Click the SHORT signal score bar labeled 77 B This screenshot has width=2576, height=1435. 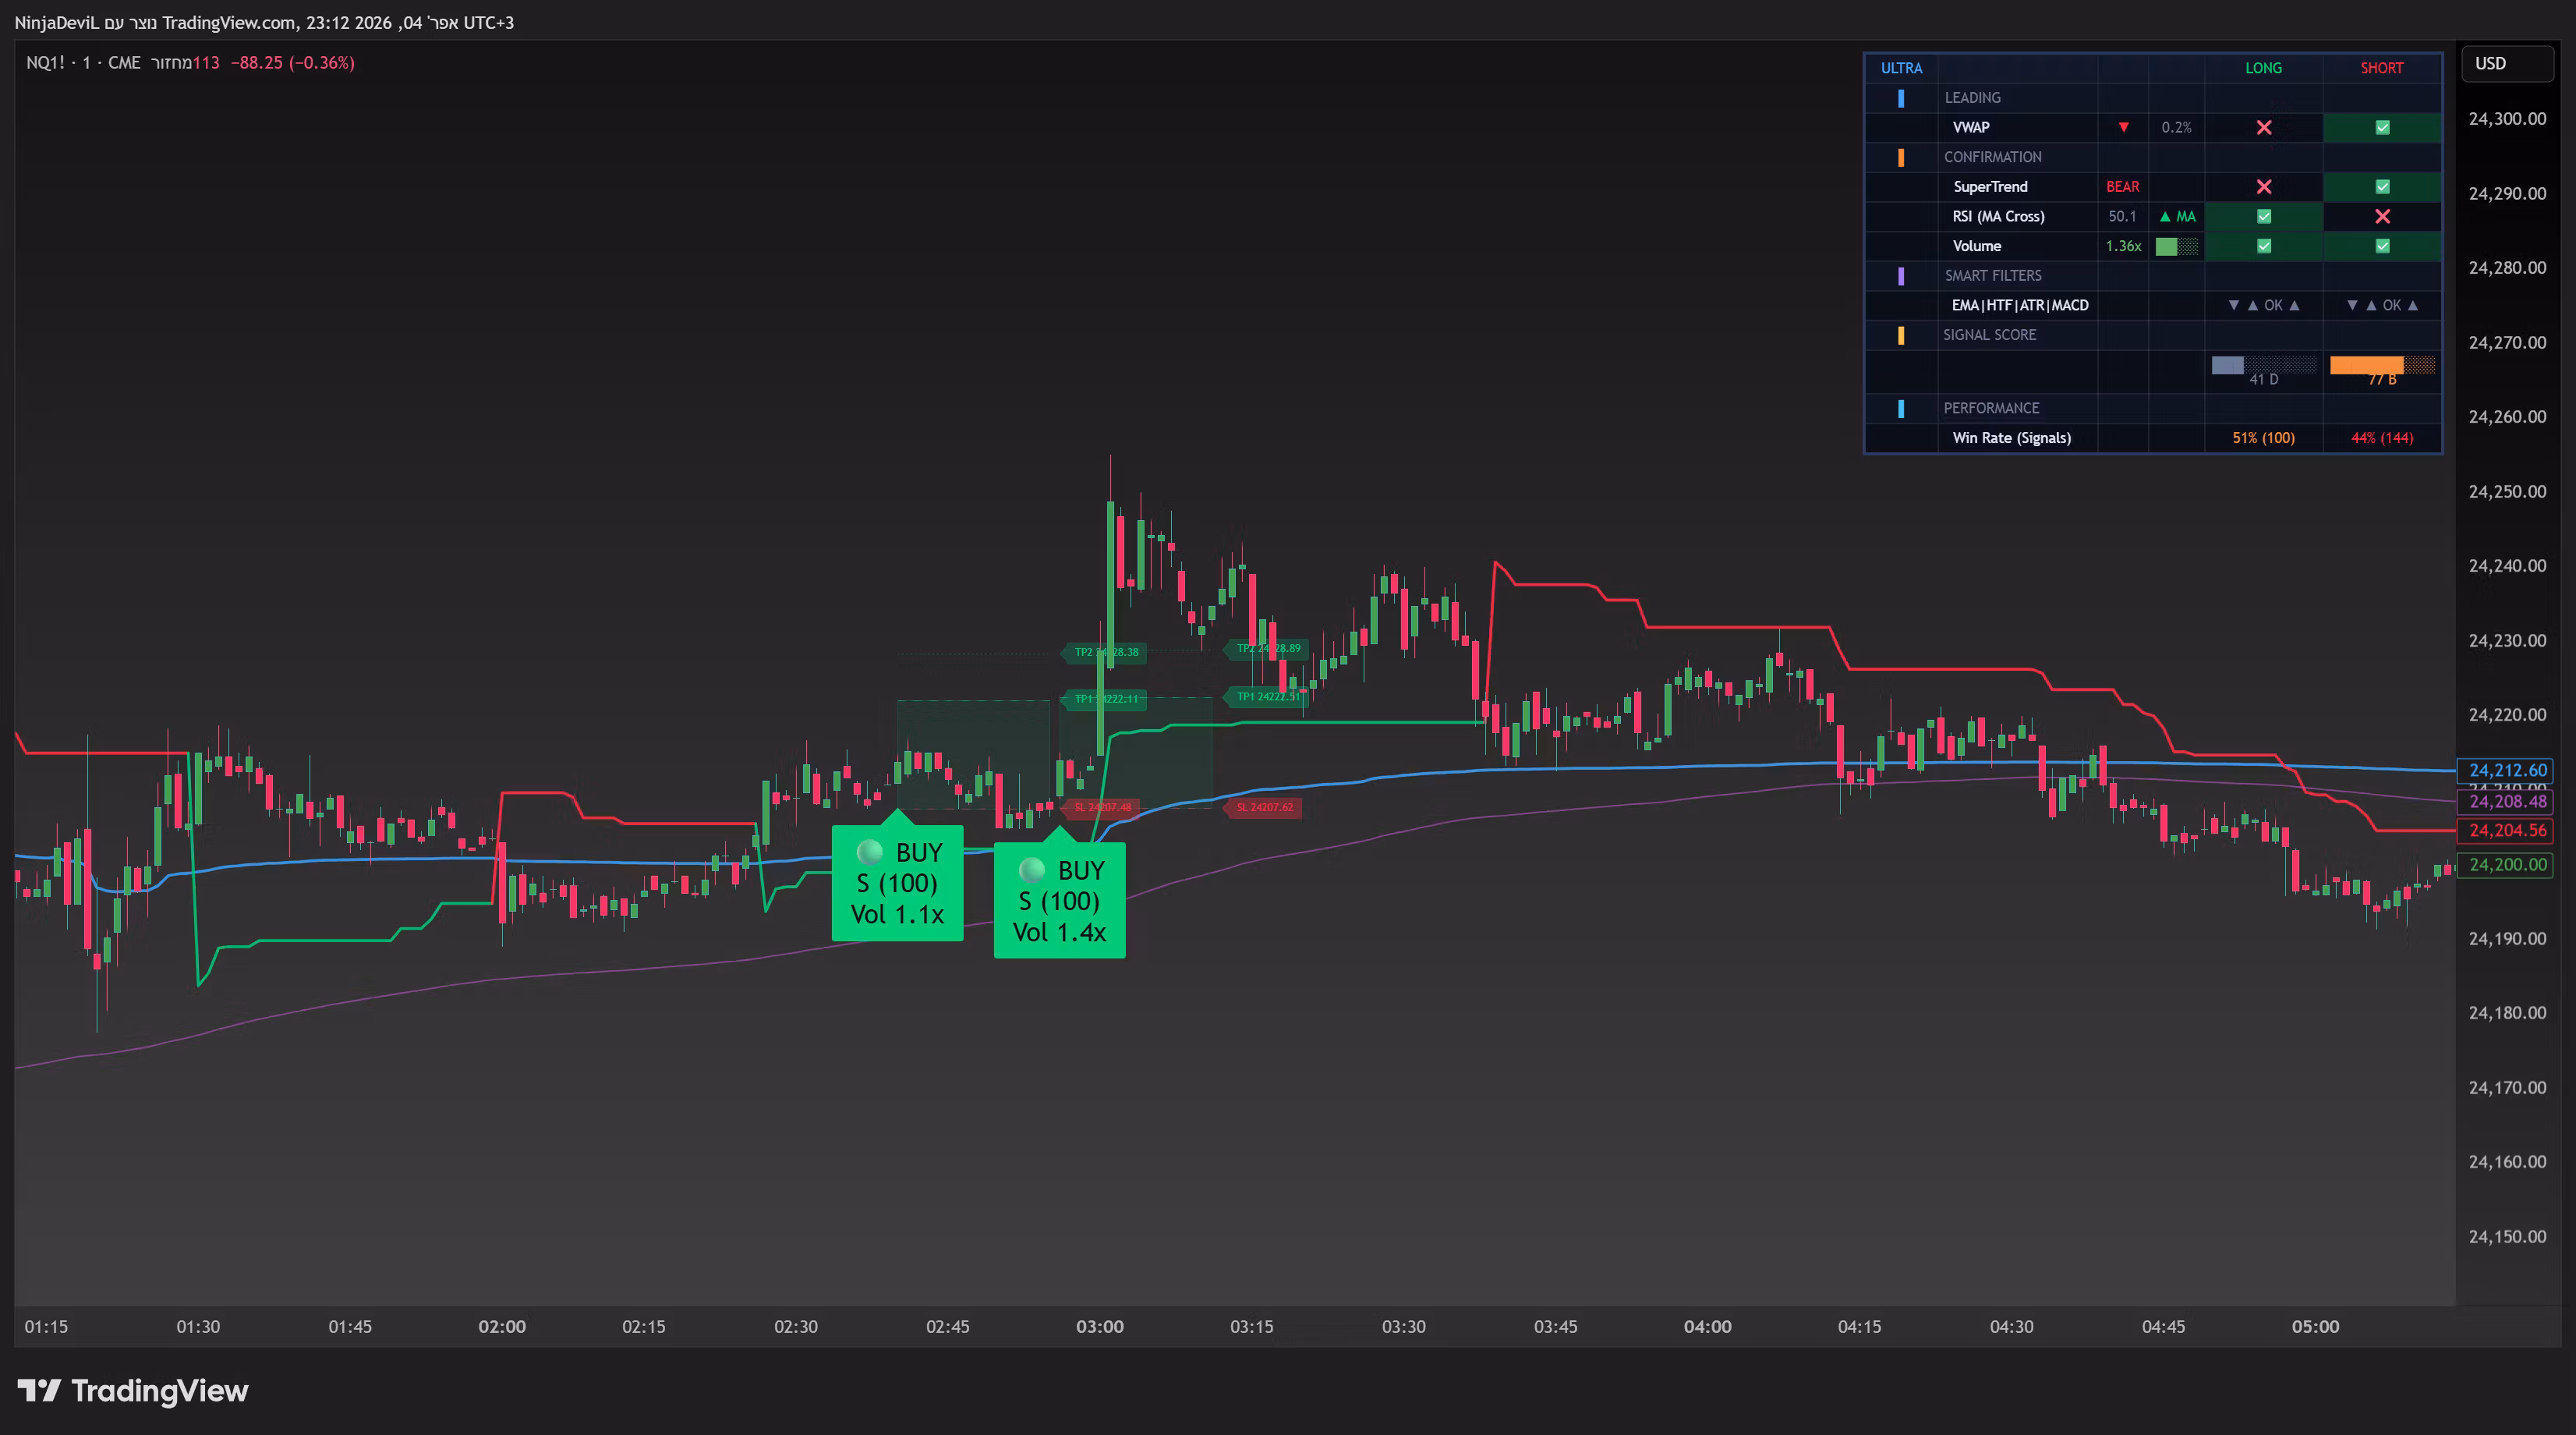(2382, 365)
